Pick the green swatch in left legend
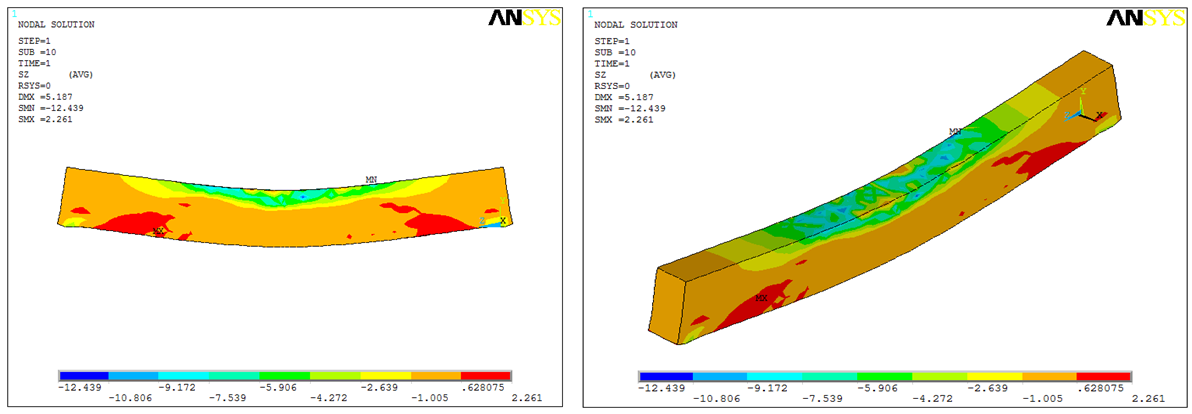The image size is (1192, 414). (x=285, y=375)
